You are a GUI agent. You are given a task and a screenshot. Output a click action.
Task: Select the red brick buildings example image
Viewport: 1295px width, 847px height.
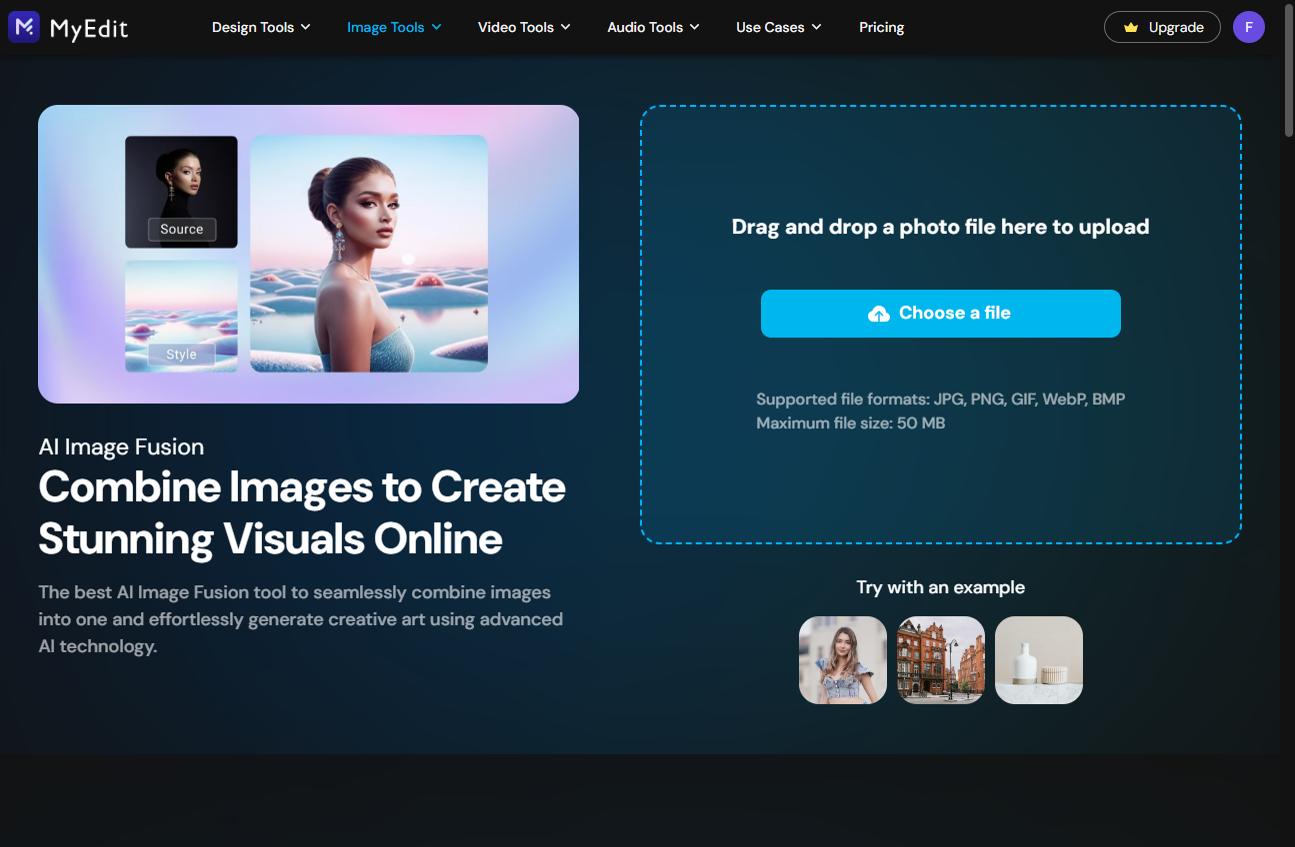coord(940,659)
